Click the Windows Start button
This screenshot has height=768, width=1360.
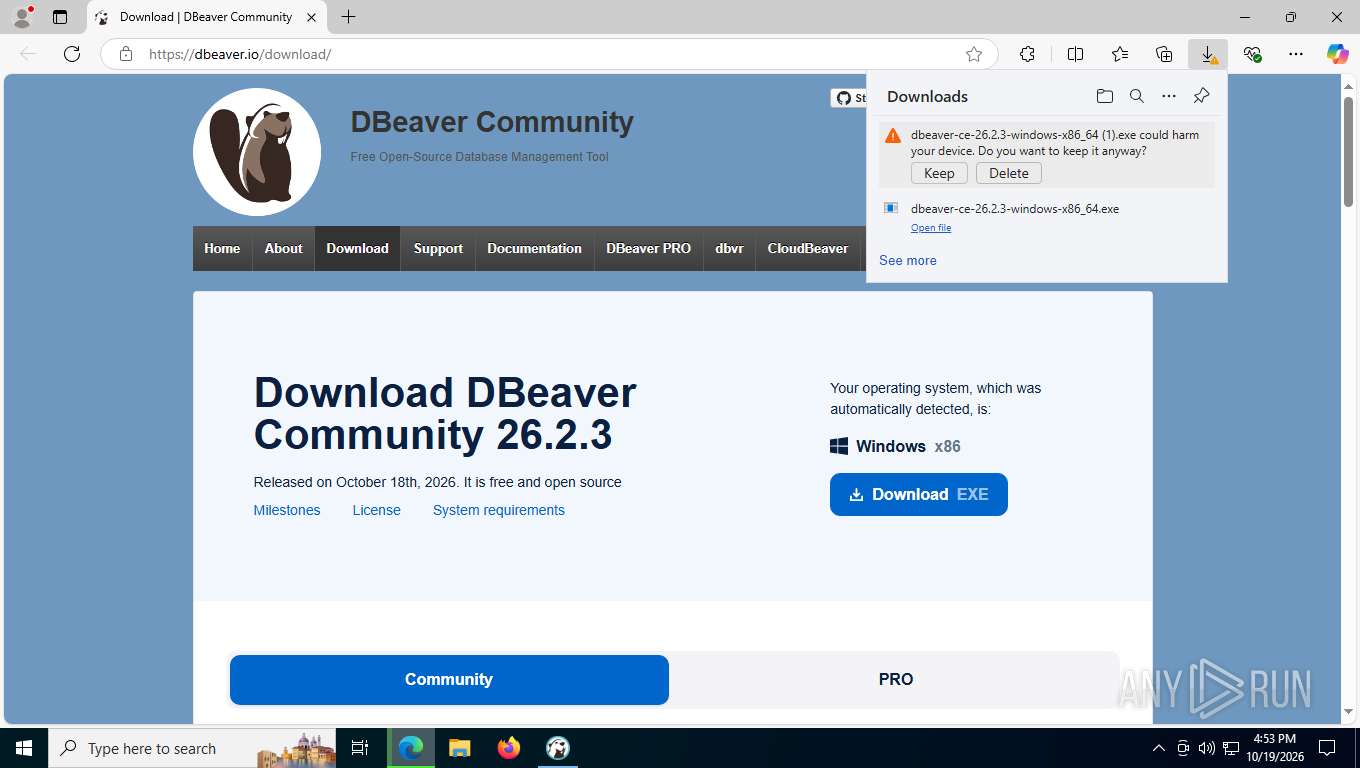[x=24, y=748]
